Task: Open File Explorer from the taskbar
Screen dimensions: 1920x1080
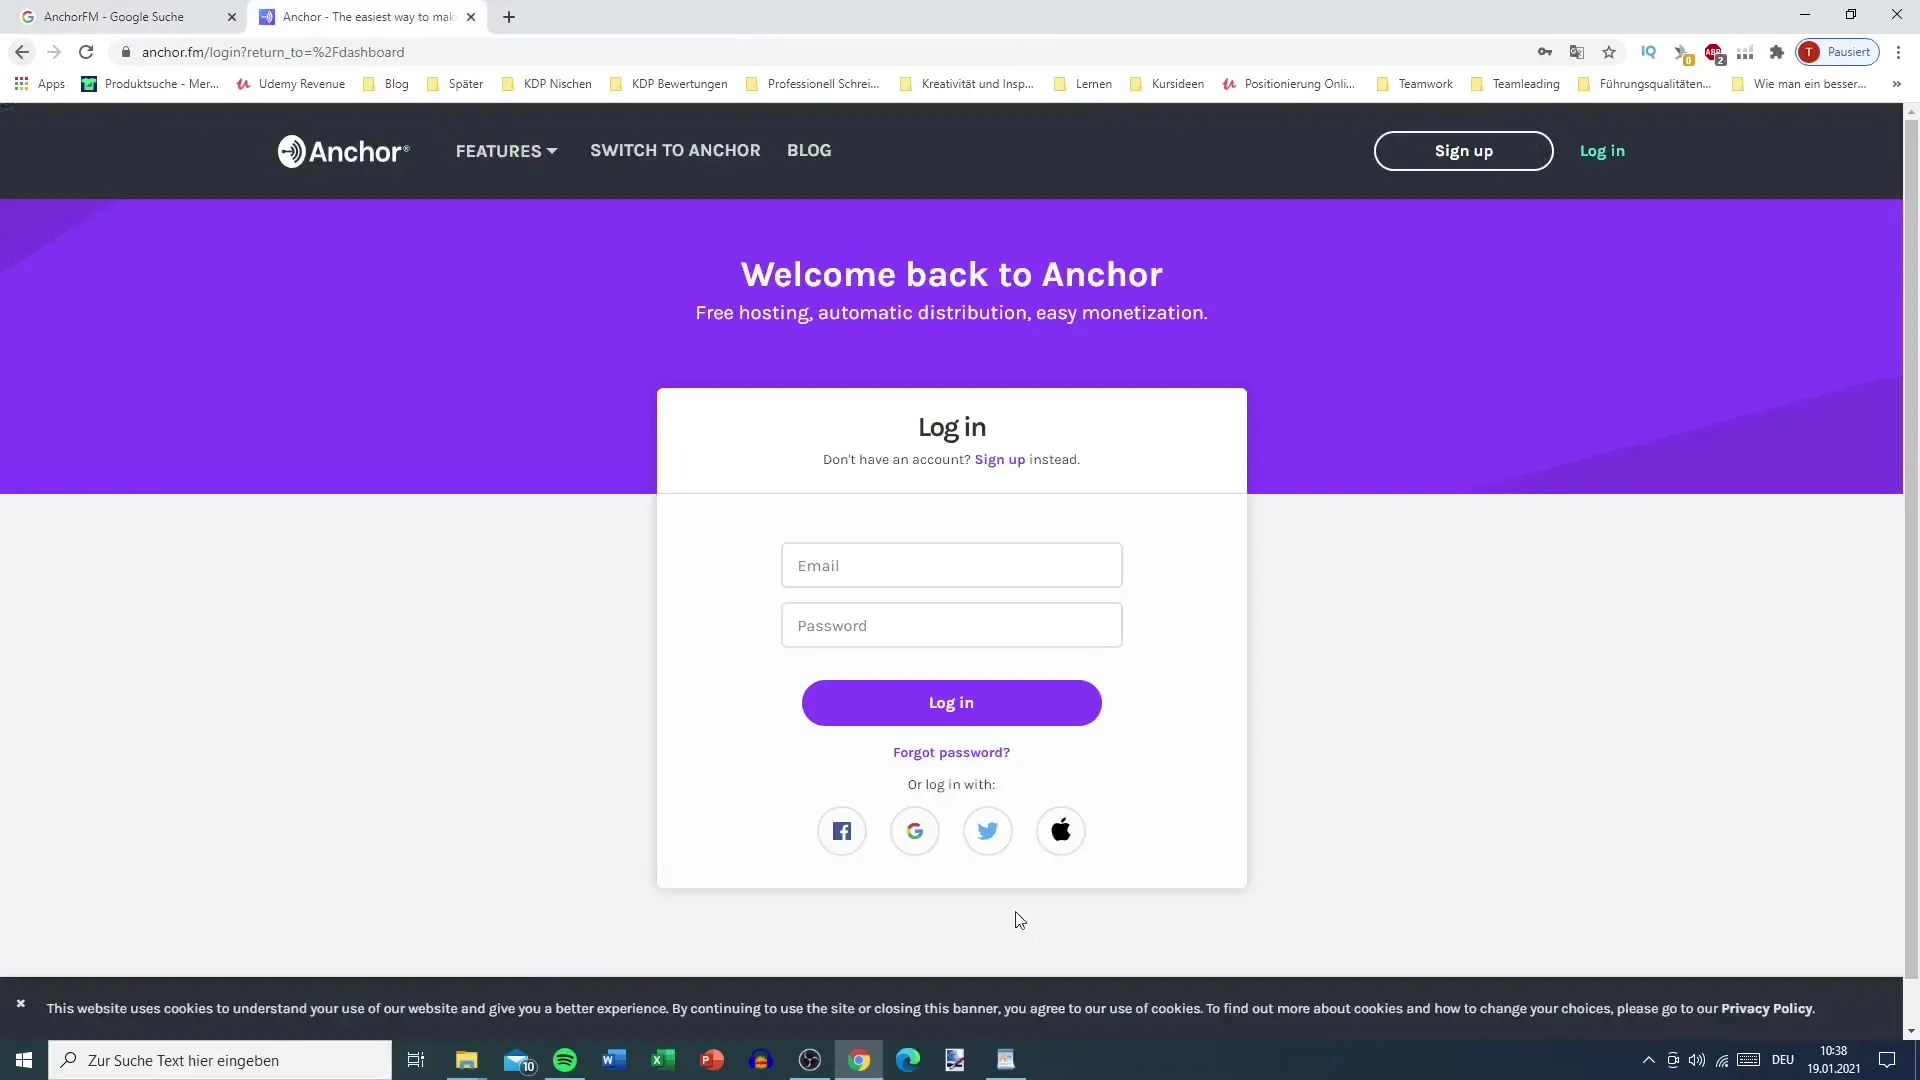Action: pyautogui.click(x=467, y=1060)
